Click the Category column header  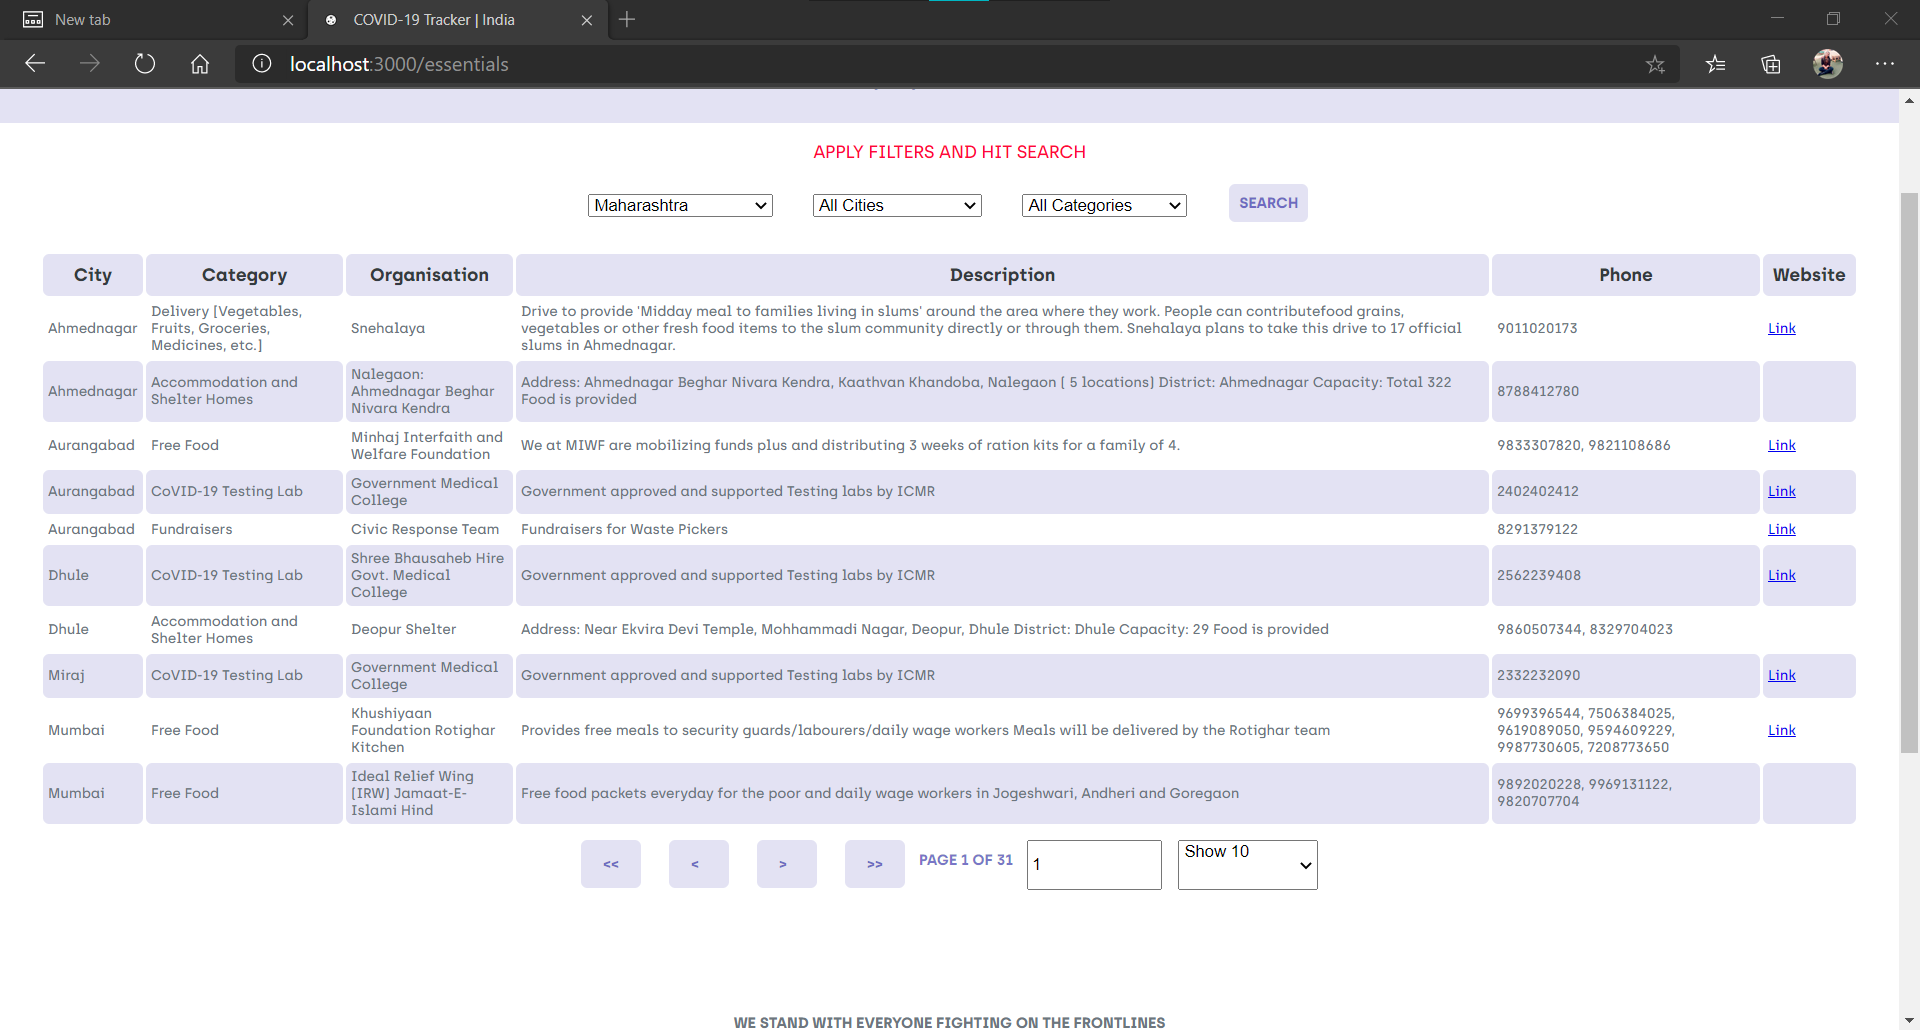pyautogui.click(x=244, y=275)
